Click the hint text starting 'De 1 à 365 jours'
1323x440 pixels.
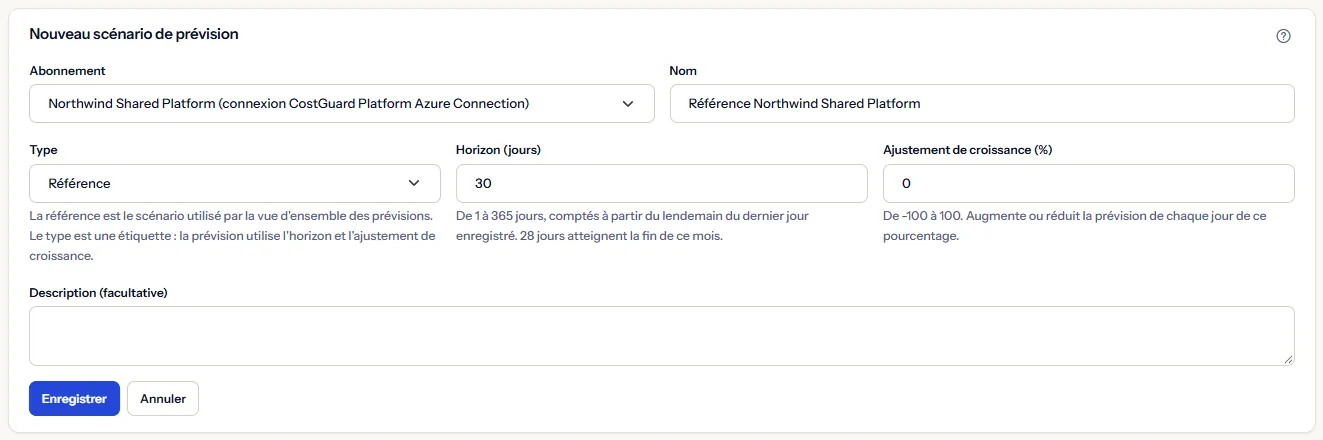pyautogui.click(x=632, y=226)
